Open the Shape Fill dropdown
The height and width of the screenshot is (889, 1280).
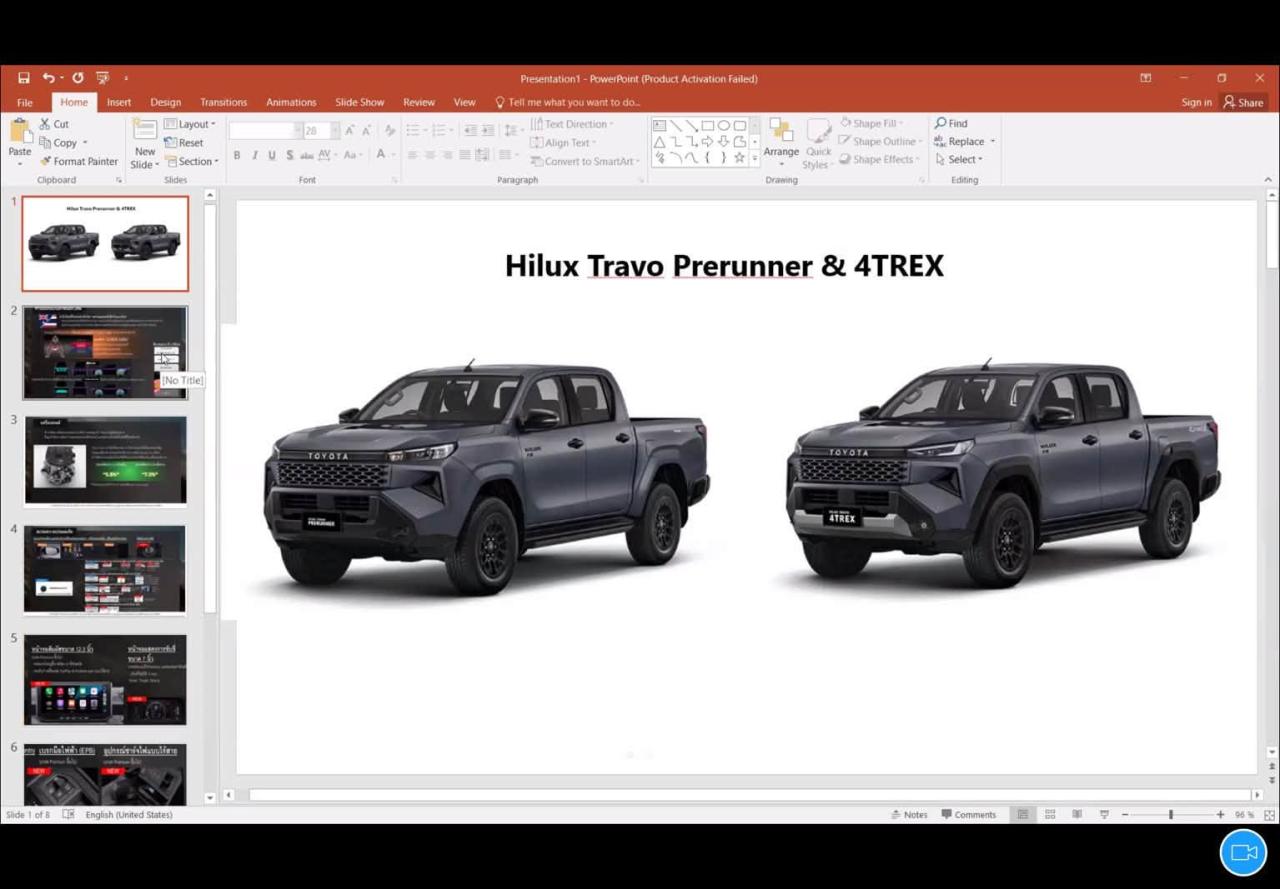(871, 124)
